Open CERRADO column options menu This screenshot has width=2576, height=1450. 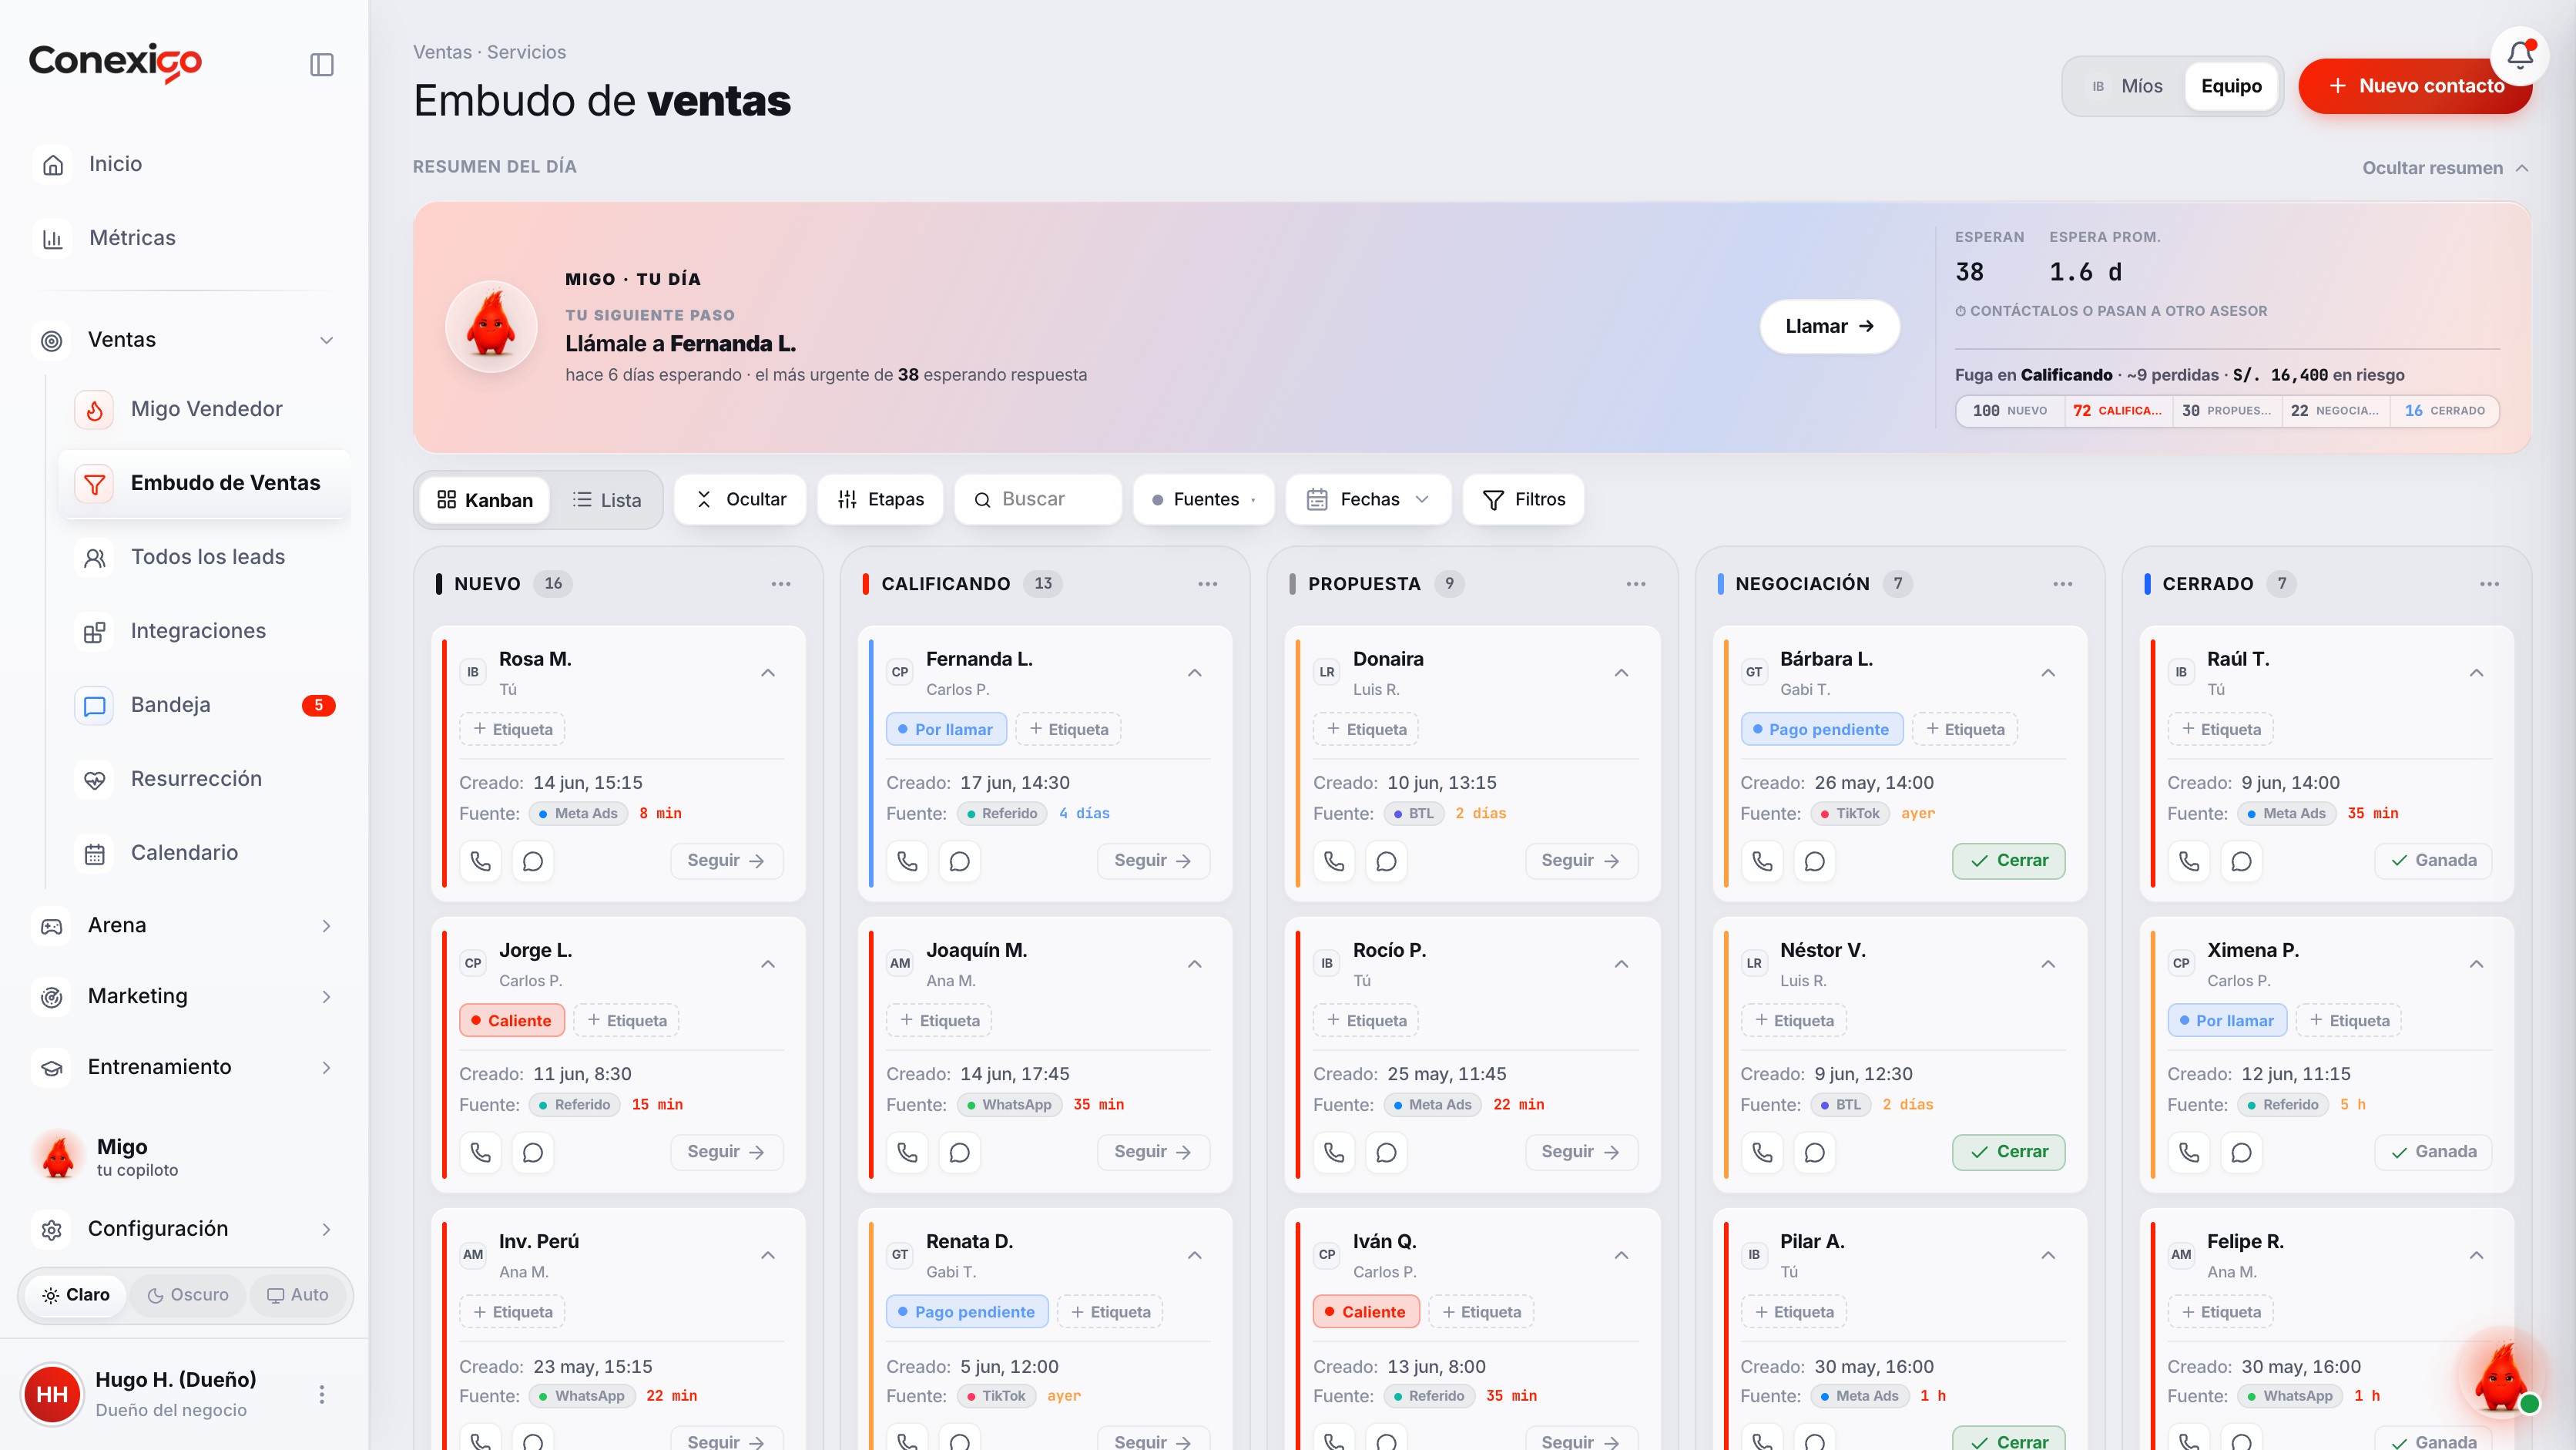2490,584
